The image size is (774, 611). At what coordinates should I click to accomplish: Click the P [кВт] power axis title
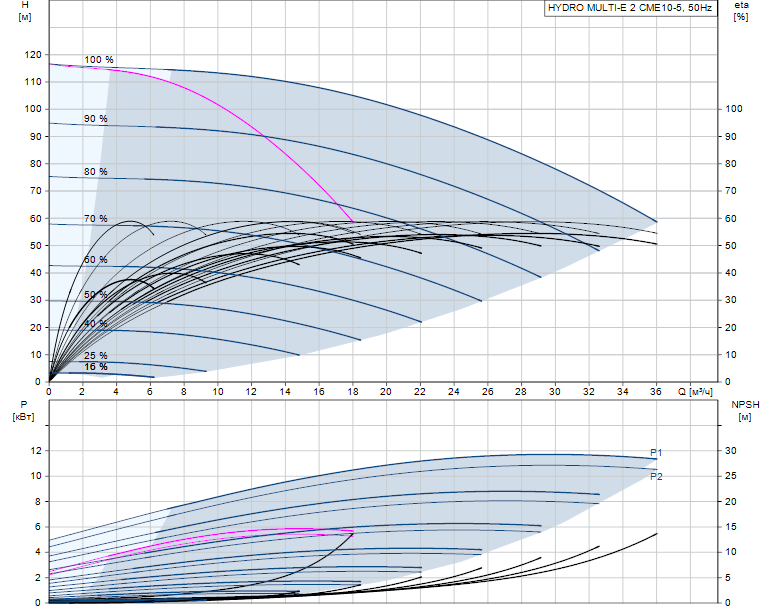pyautogui.click(x=23, y=411)
